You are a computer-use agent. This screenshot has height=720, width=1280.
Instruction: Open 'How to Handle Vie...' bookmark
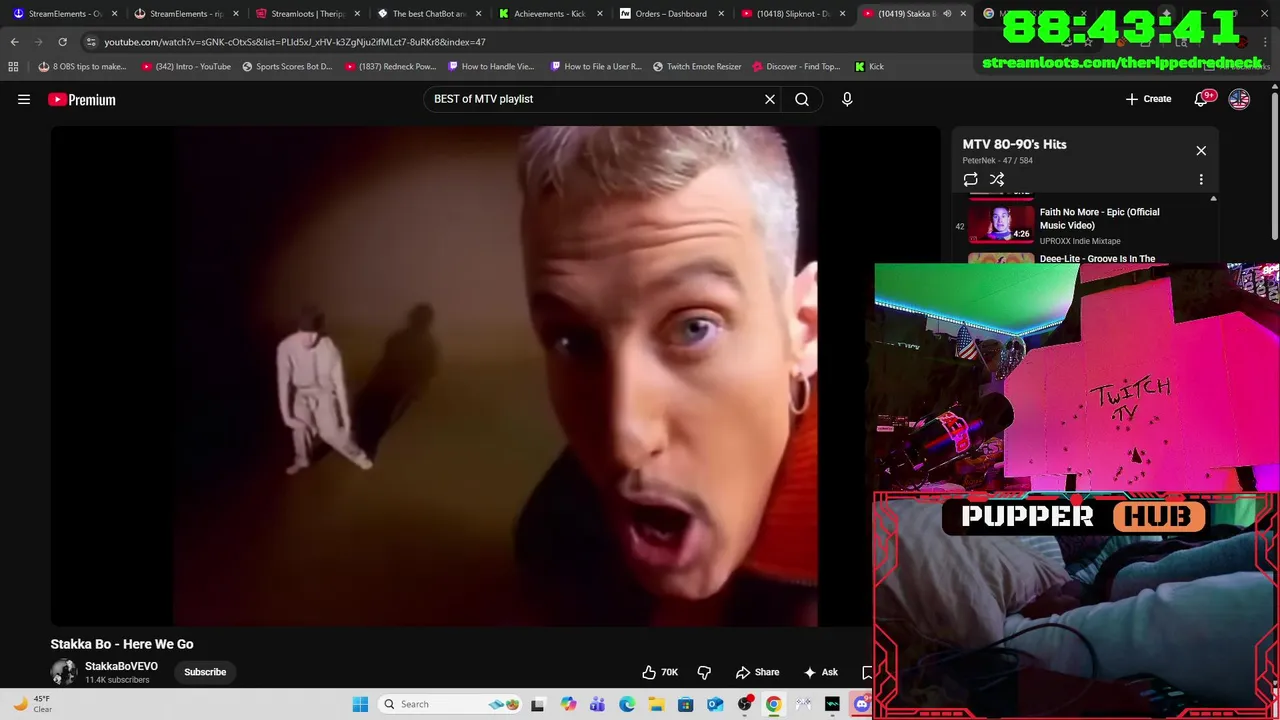491,66
